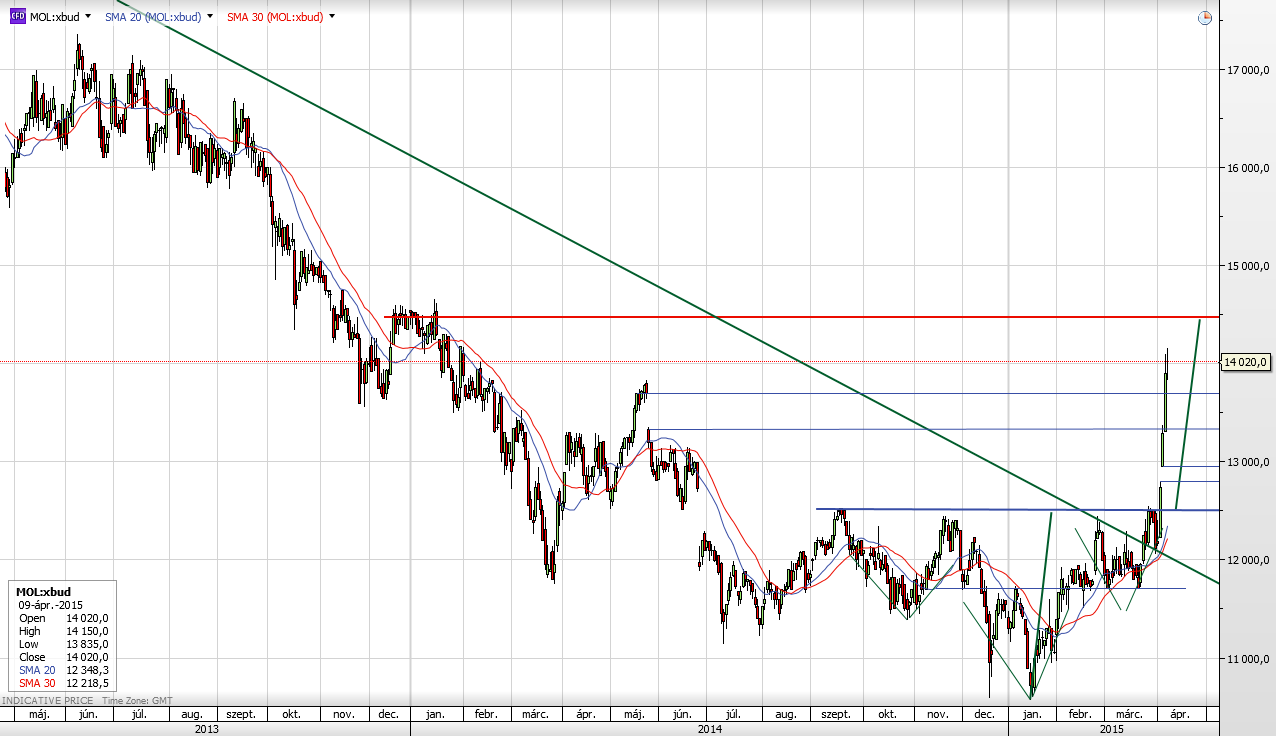Expand the SMA 20 (MOL:xbud) indicator dropdown
This screenshot has width=1276, height=736.
pyautogui.click(x=211, y=17)
